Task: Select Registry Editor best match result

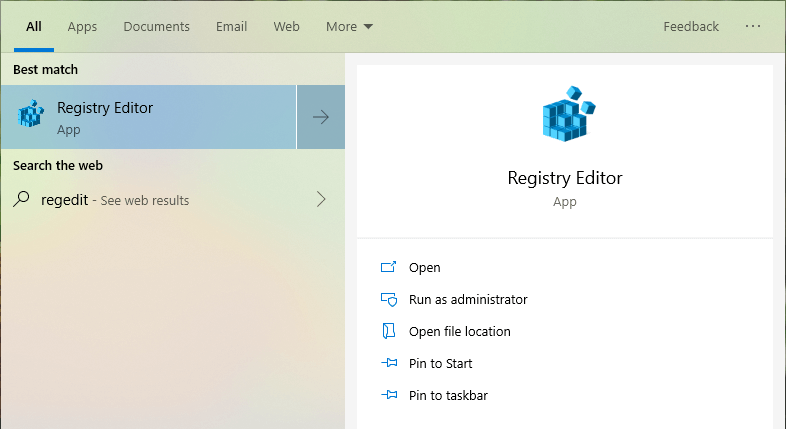Action: click(x=148, y=117)
